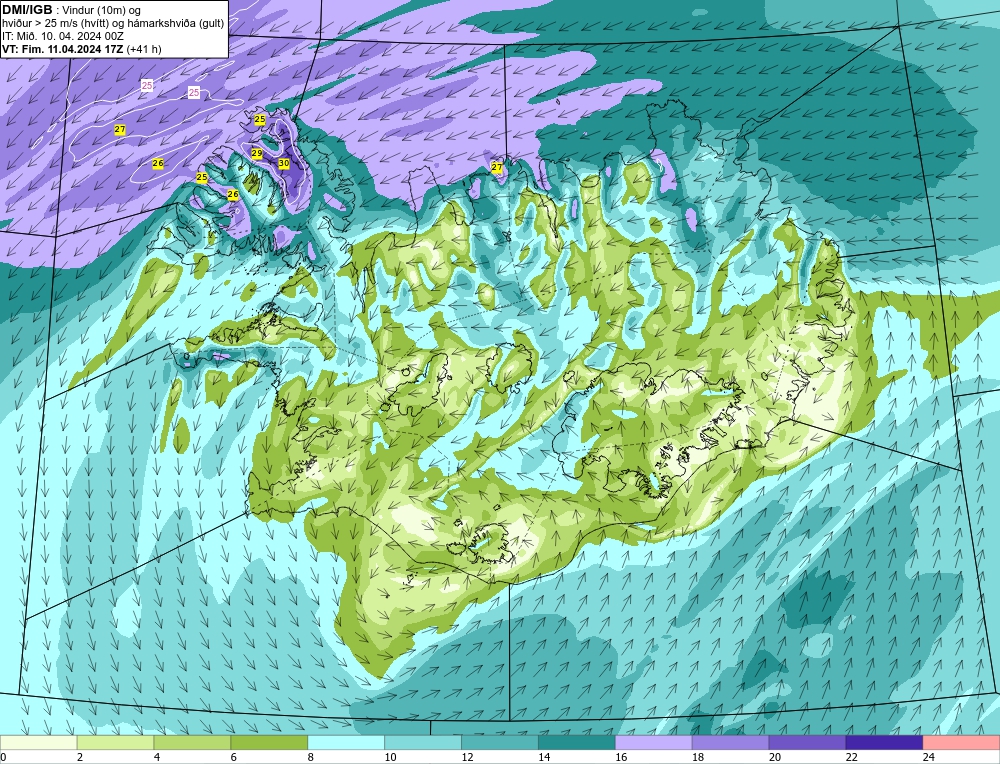The height and width of the screenshot is (764, 1000).
Task: Click the legend scale number 20
Action: click(775, 757)
